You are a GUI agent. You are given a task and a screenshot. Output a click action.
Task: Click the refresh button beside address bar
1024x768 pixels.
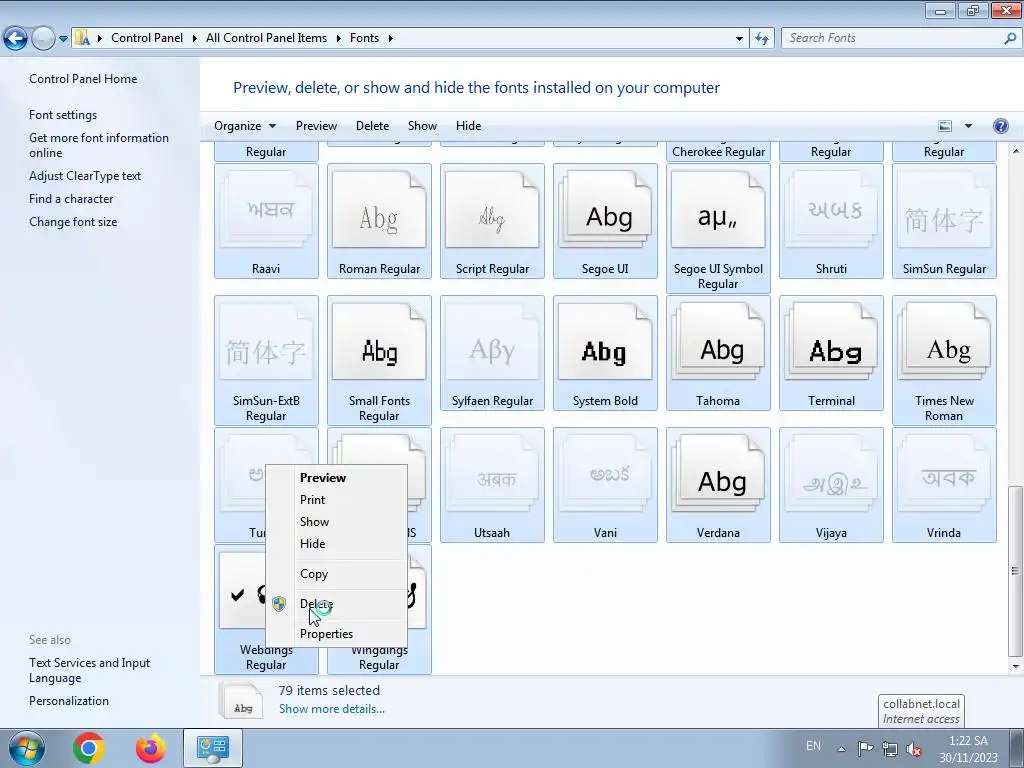761,38
